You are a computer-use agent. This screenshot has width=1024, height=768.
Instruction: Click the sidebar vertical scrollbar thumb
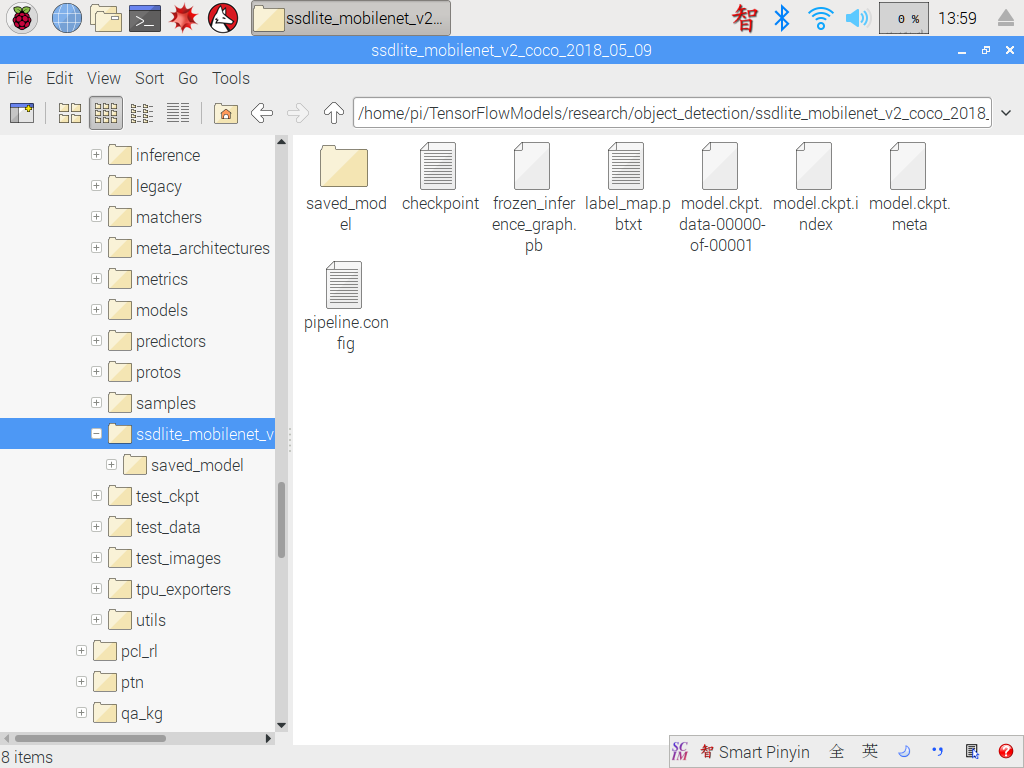pos(281,520)
